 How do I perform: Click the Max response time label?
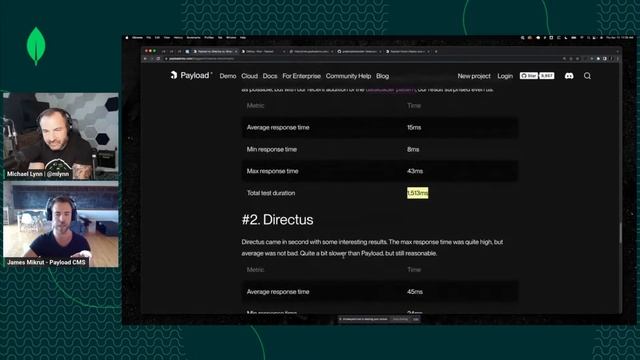(272, 171)
